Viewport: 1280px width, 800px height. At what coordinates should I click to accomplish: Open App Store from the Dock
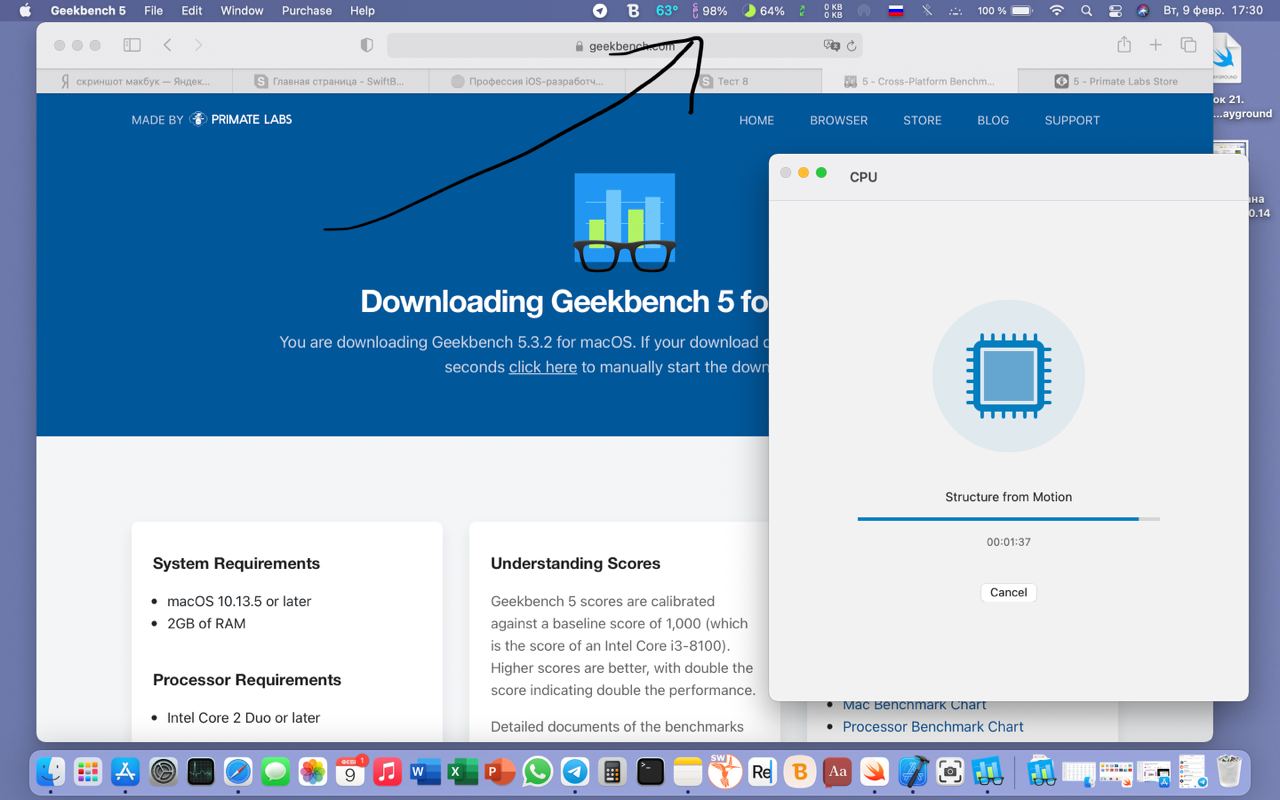(x=126, y=771)
